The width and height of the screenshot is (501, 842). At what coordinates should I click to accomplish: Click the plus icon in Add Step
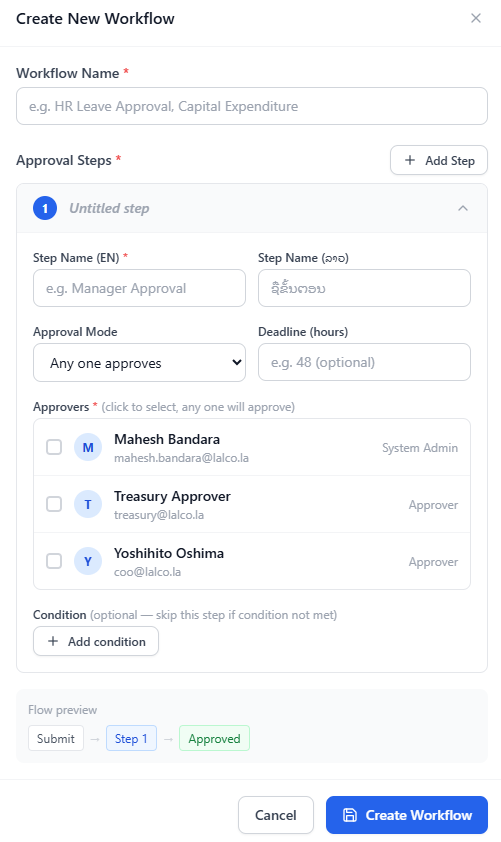(410, 160)
